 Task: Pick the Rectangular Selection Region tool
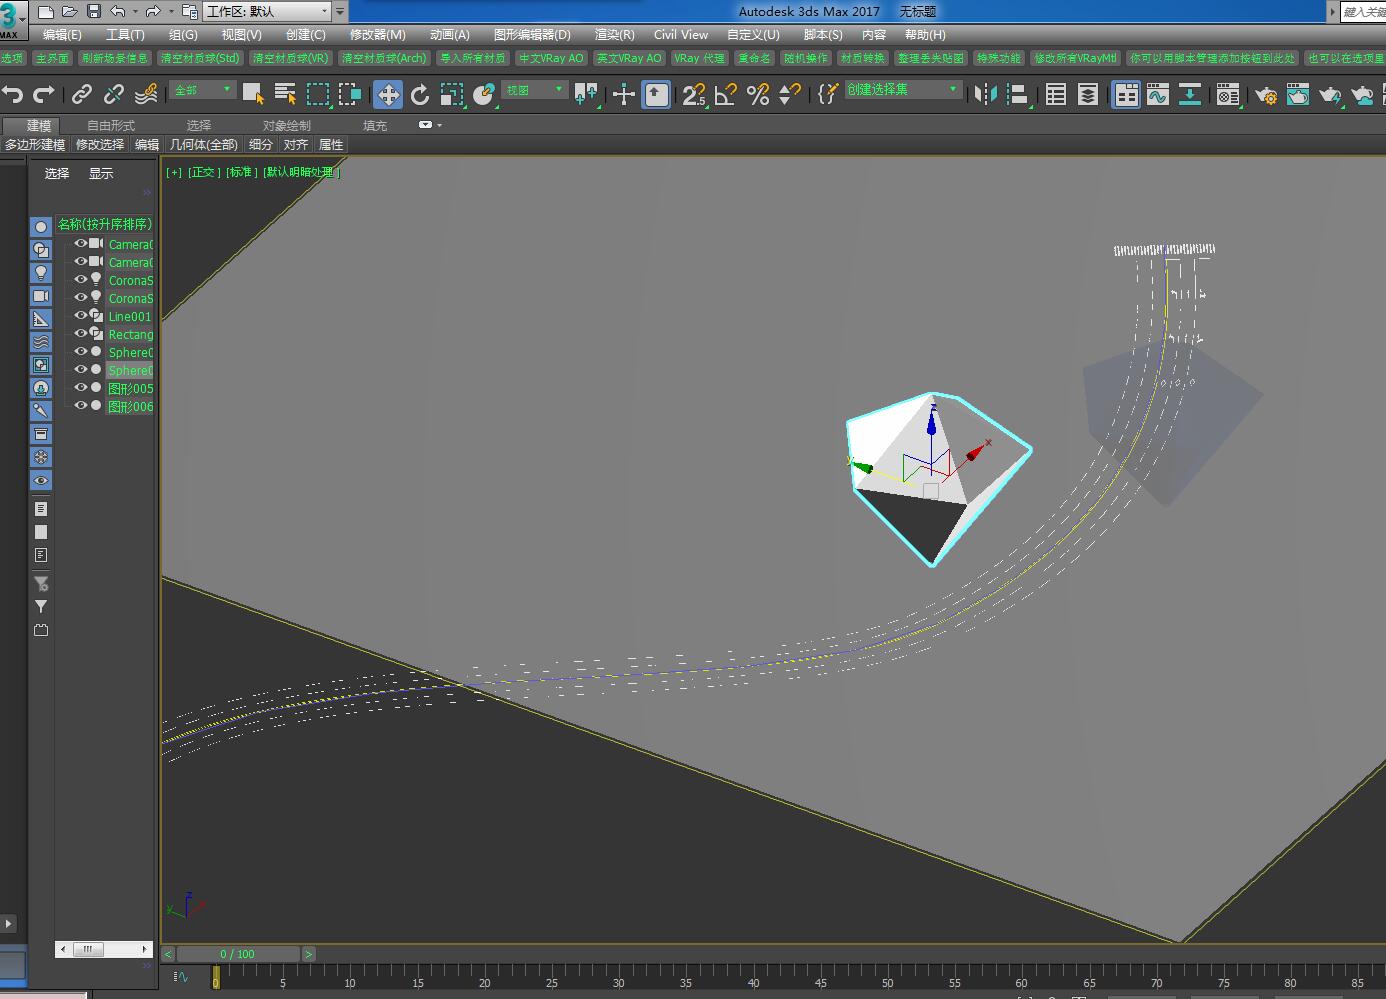click(317, 94)
